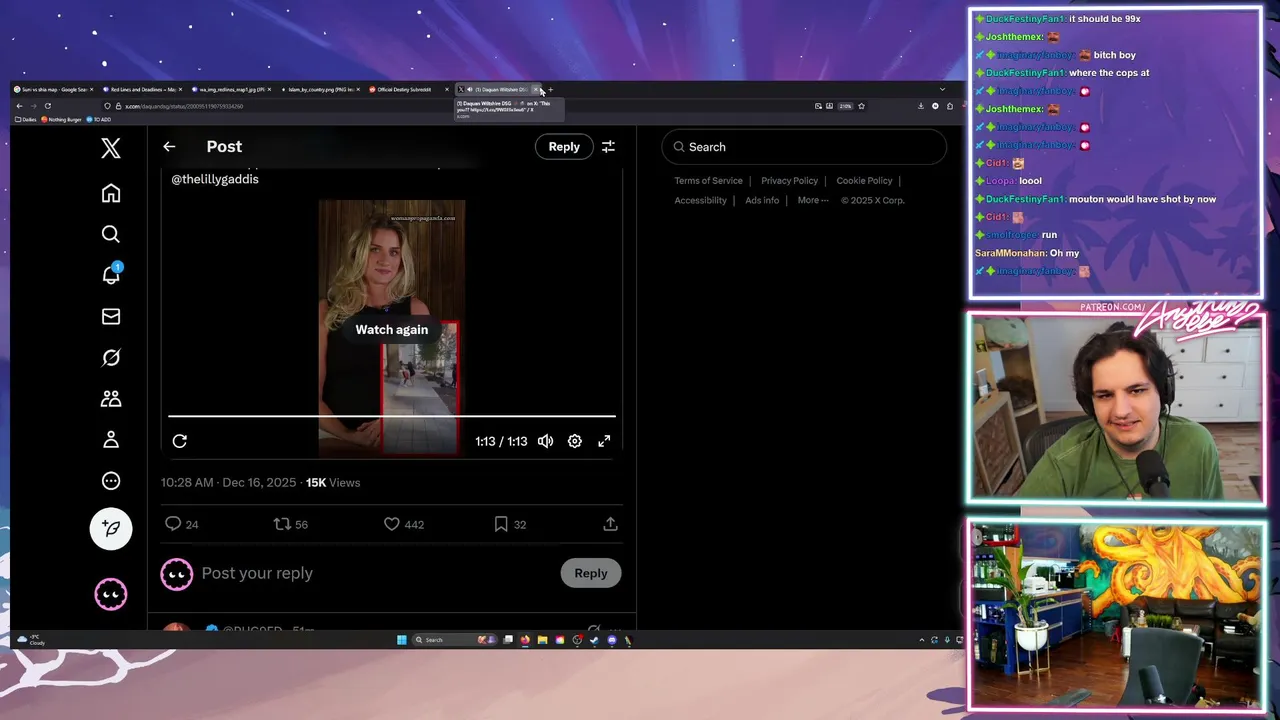Seek on the video progress bar
1280x720 pixels.
pos(392,416)
